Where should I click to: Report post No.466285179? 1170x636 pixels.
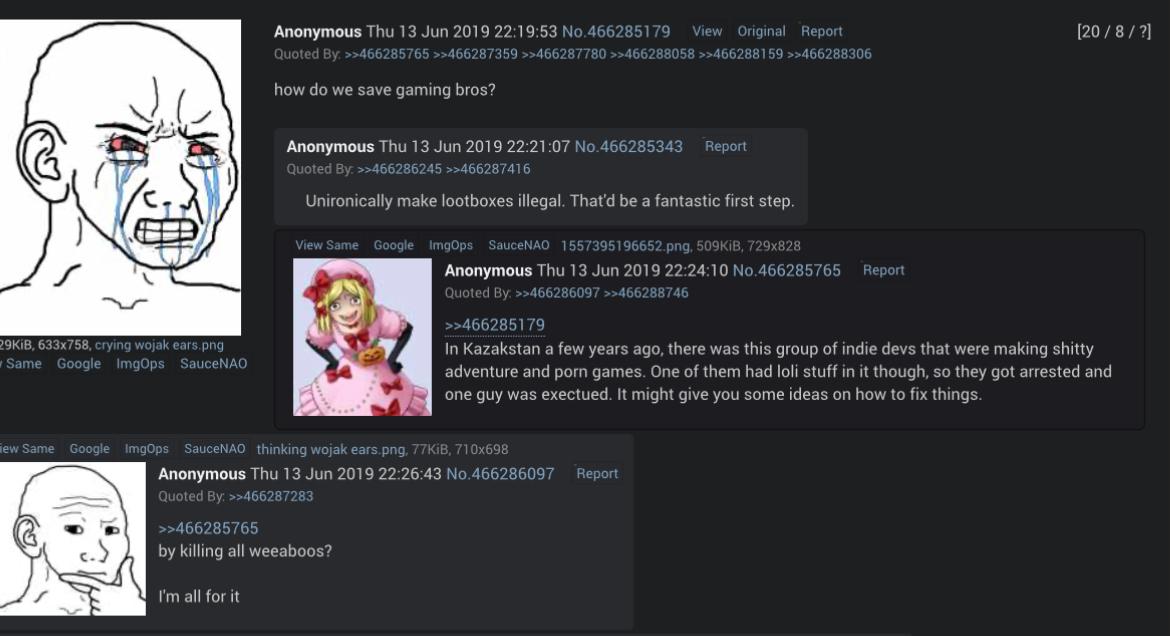point(822,31)
